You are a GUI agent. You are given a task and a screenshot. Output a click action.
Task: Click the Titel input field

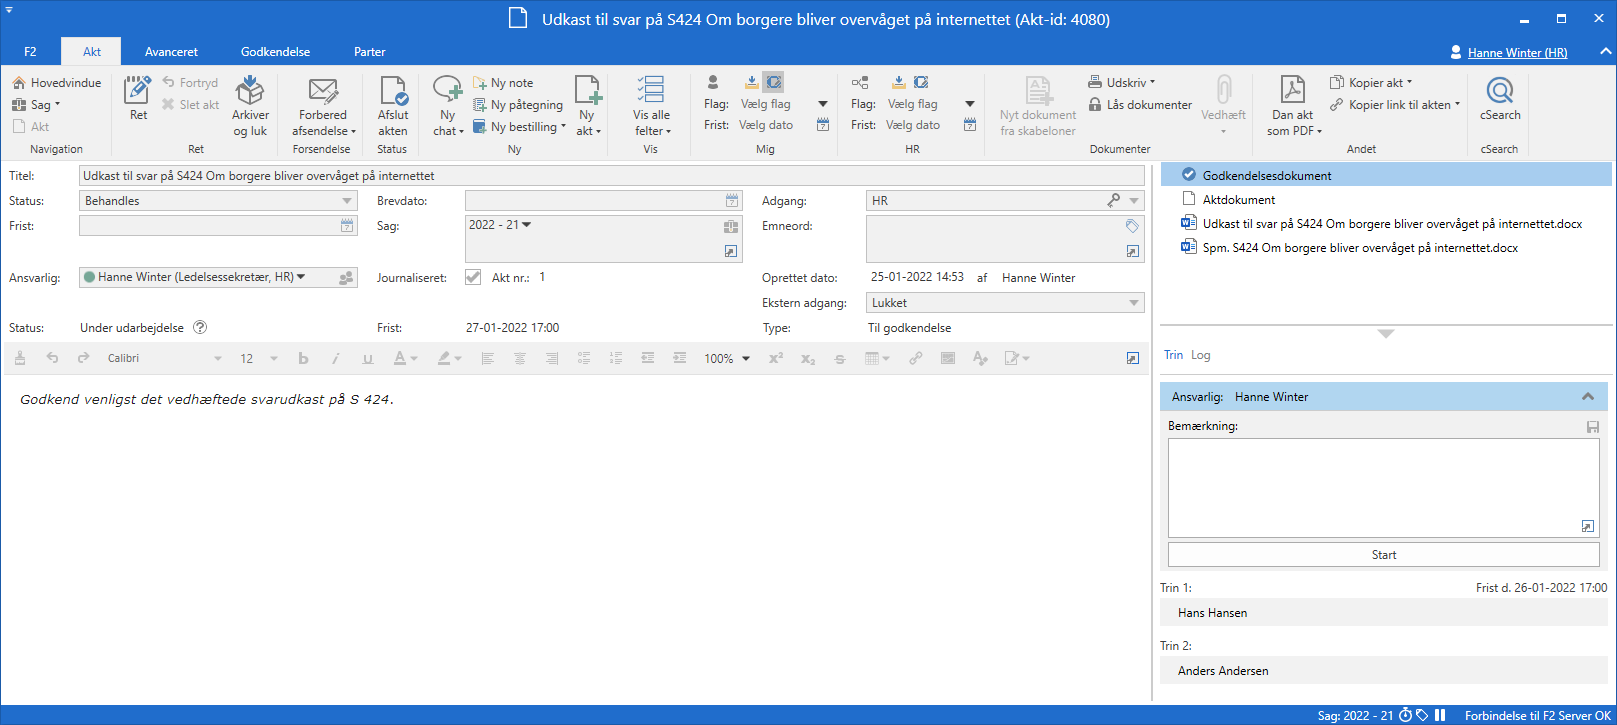coord(611,176)
